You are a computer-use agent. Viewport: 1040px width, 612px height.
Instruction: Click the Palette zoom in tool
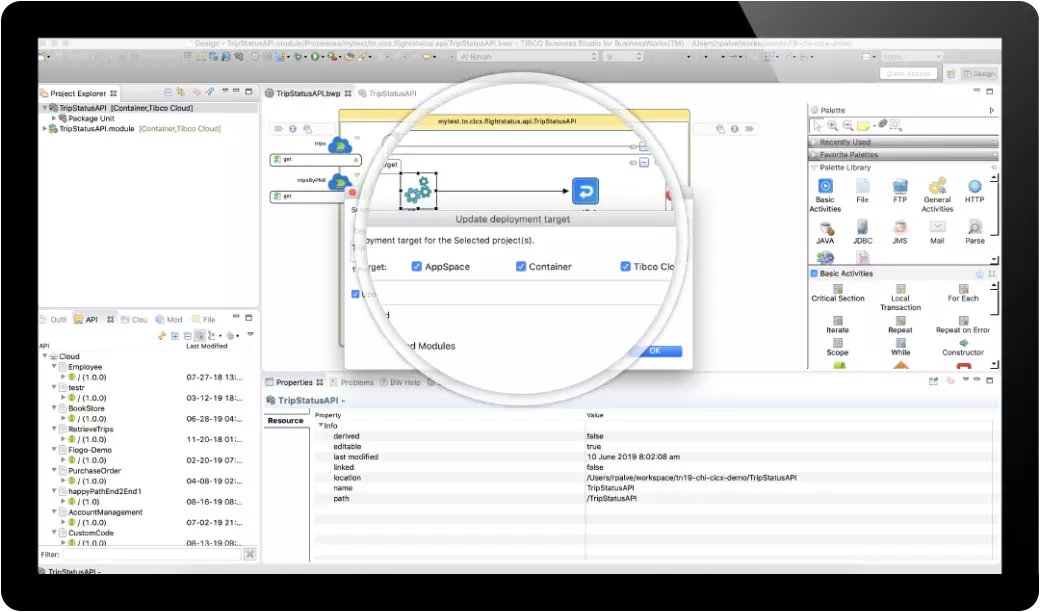(x=832, y=125)
